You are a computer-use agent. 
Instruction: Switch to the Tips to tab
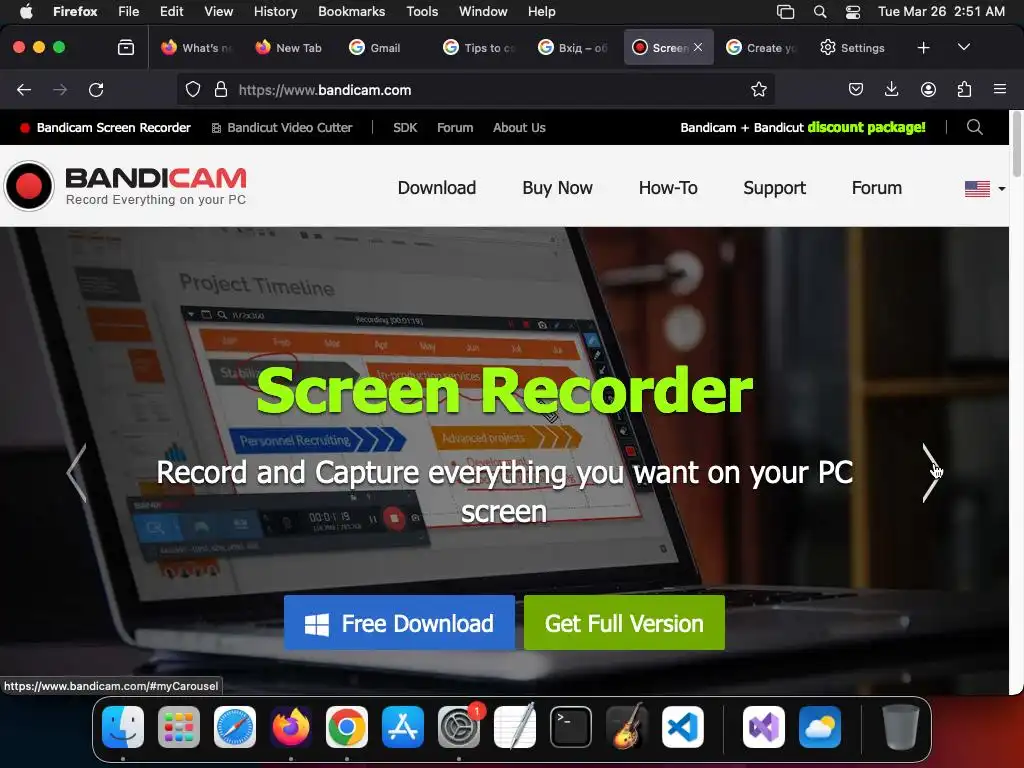pyautogui.click(x=480, y=48)
